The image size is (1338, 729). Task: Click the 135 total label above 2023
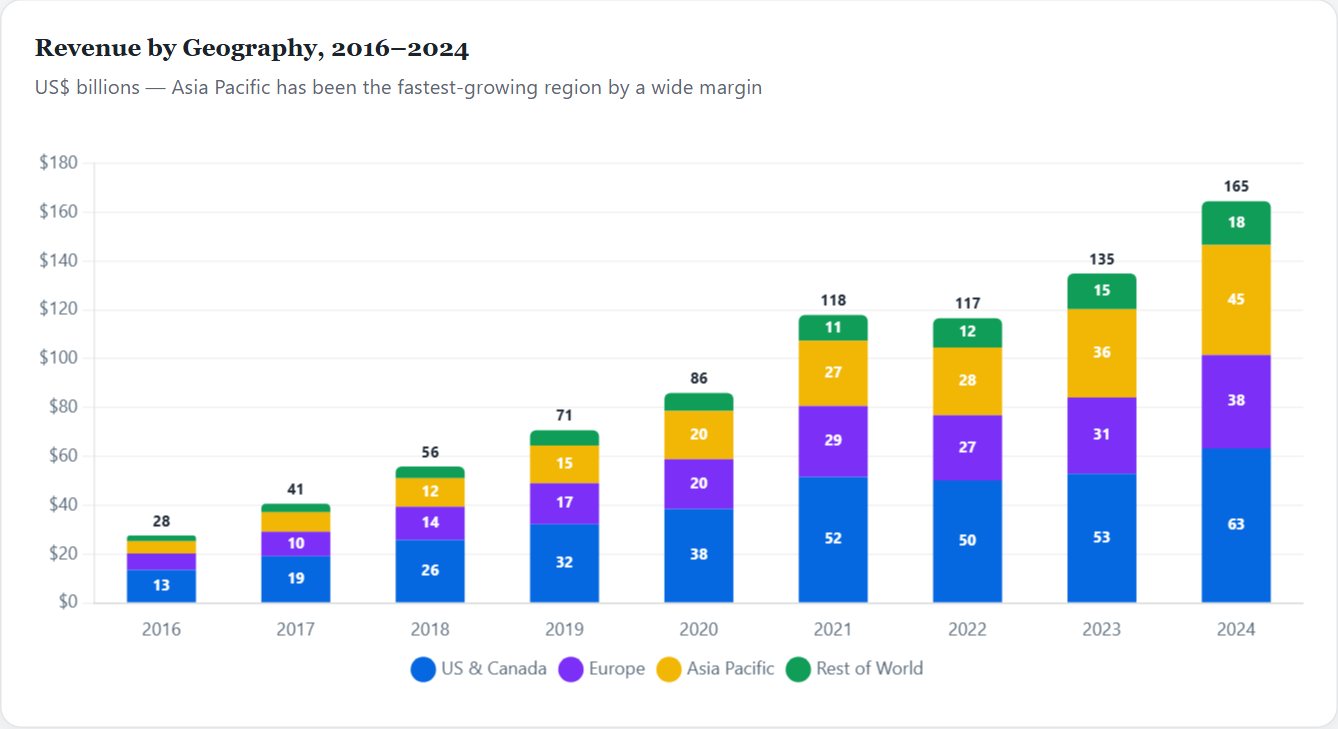click(x=1102, y=259)
